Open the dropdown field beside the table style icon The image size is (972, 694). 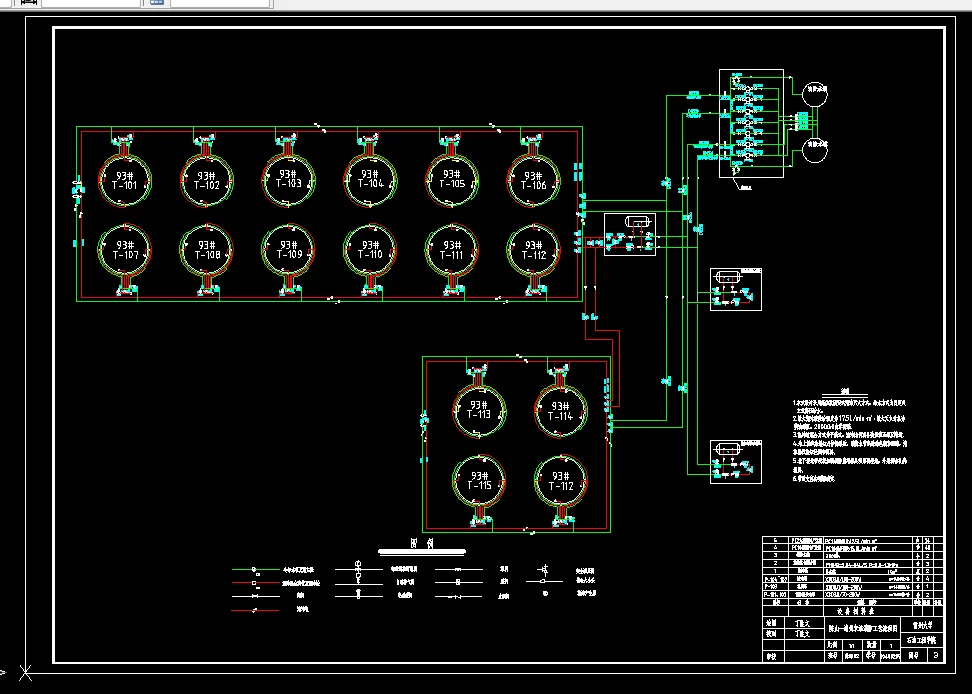[x=220, y=3]
